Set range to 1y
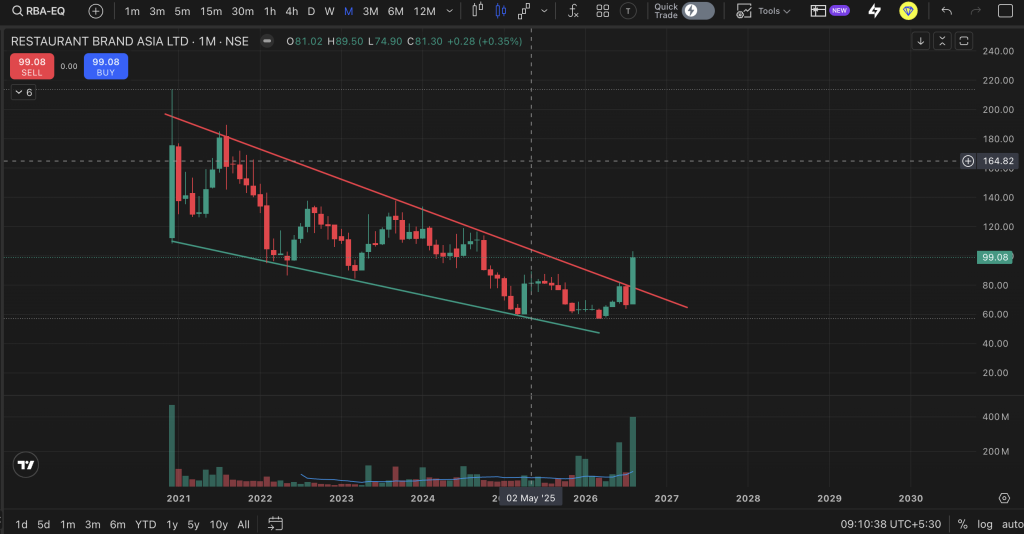 pyautogui.click(x=172, y=524)
